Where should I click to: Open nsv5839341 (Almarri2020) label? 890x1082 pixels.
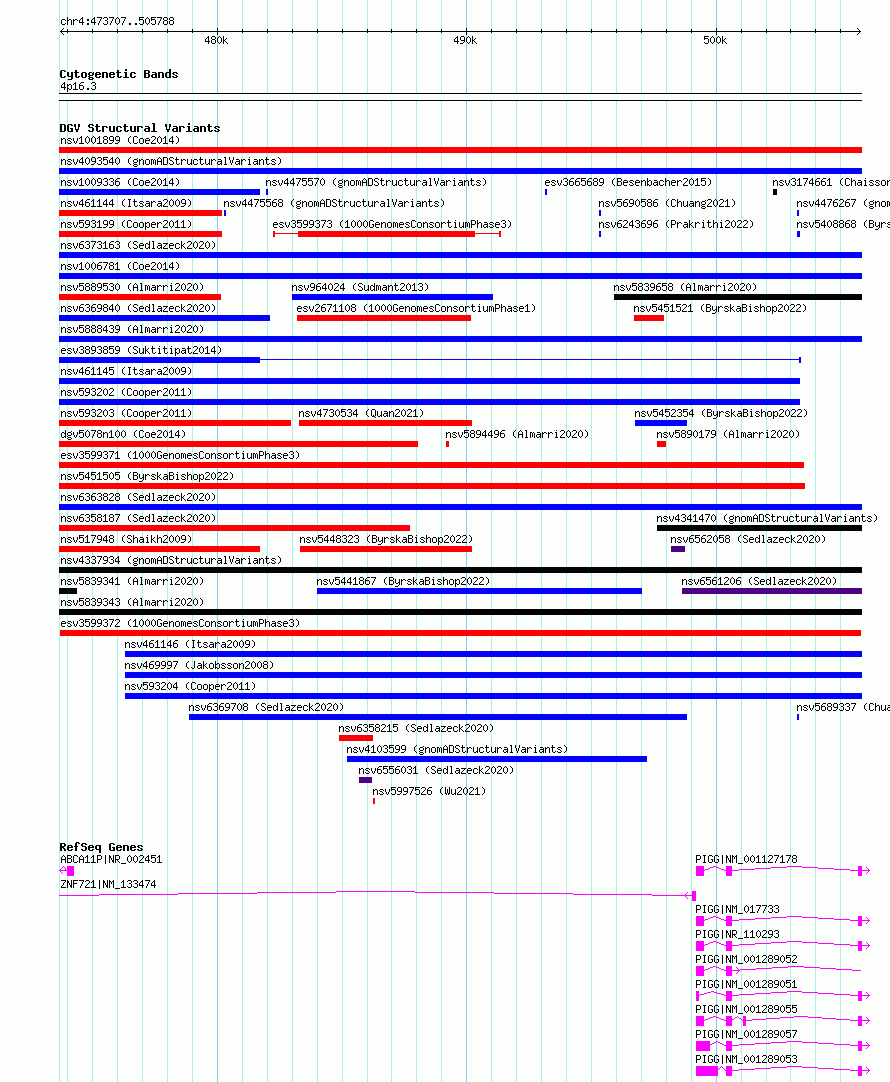tap(132, 582)
